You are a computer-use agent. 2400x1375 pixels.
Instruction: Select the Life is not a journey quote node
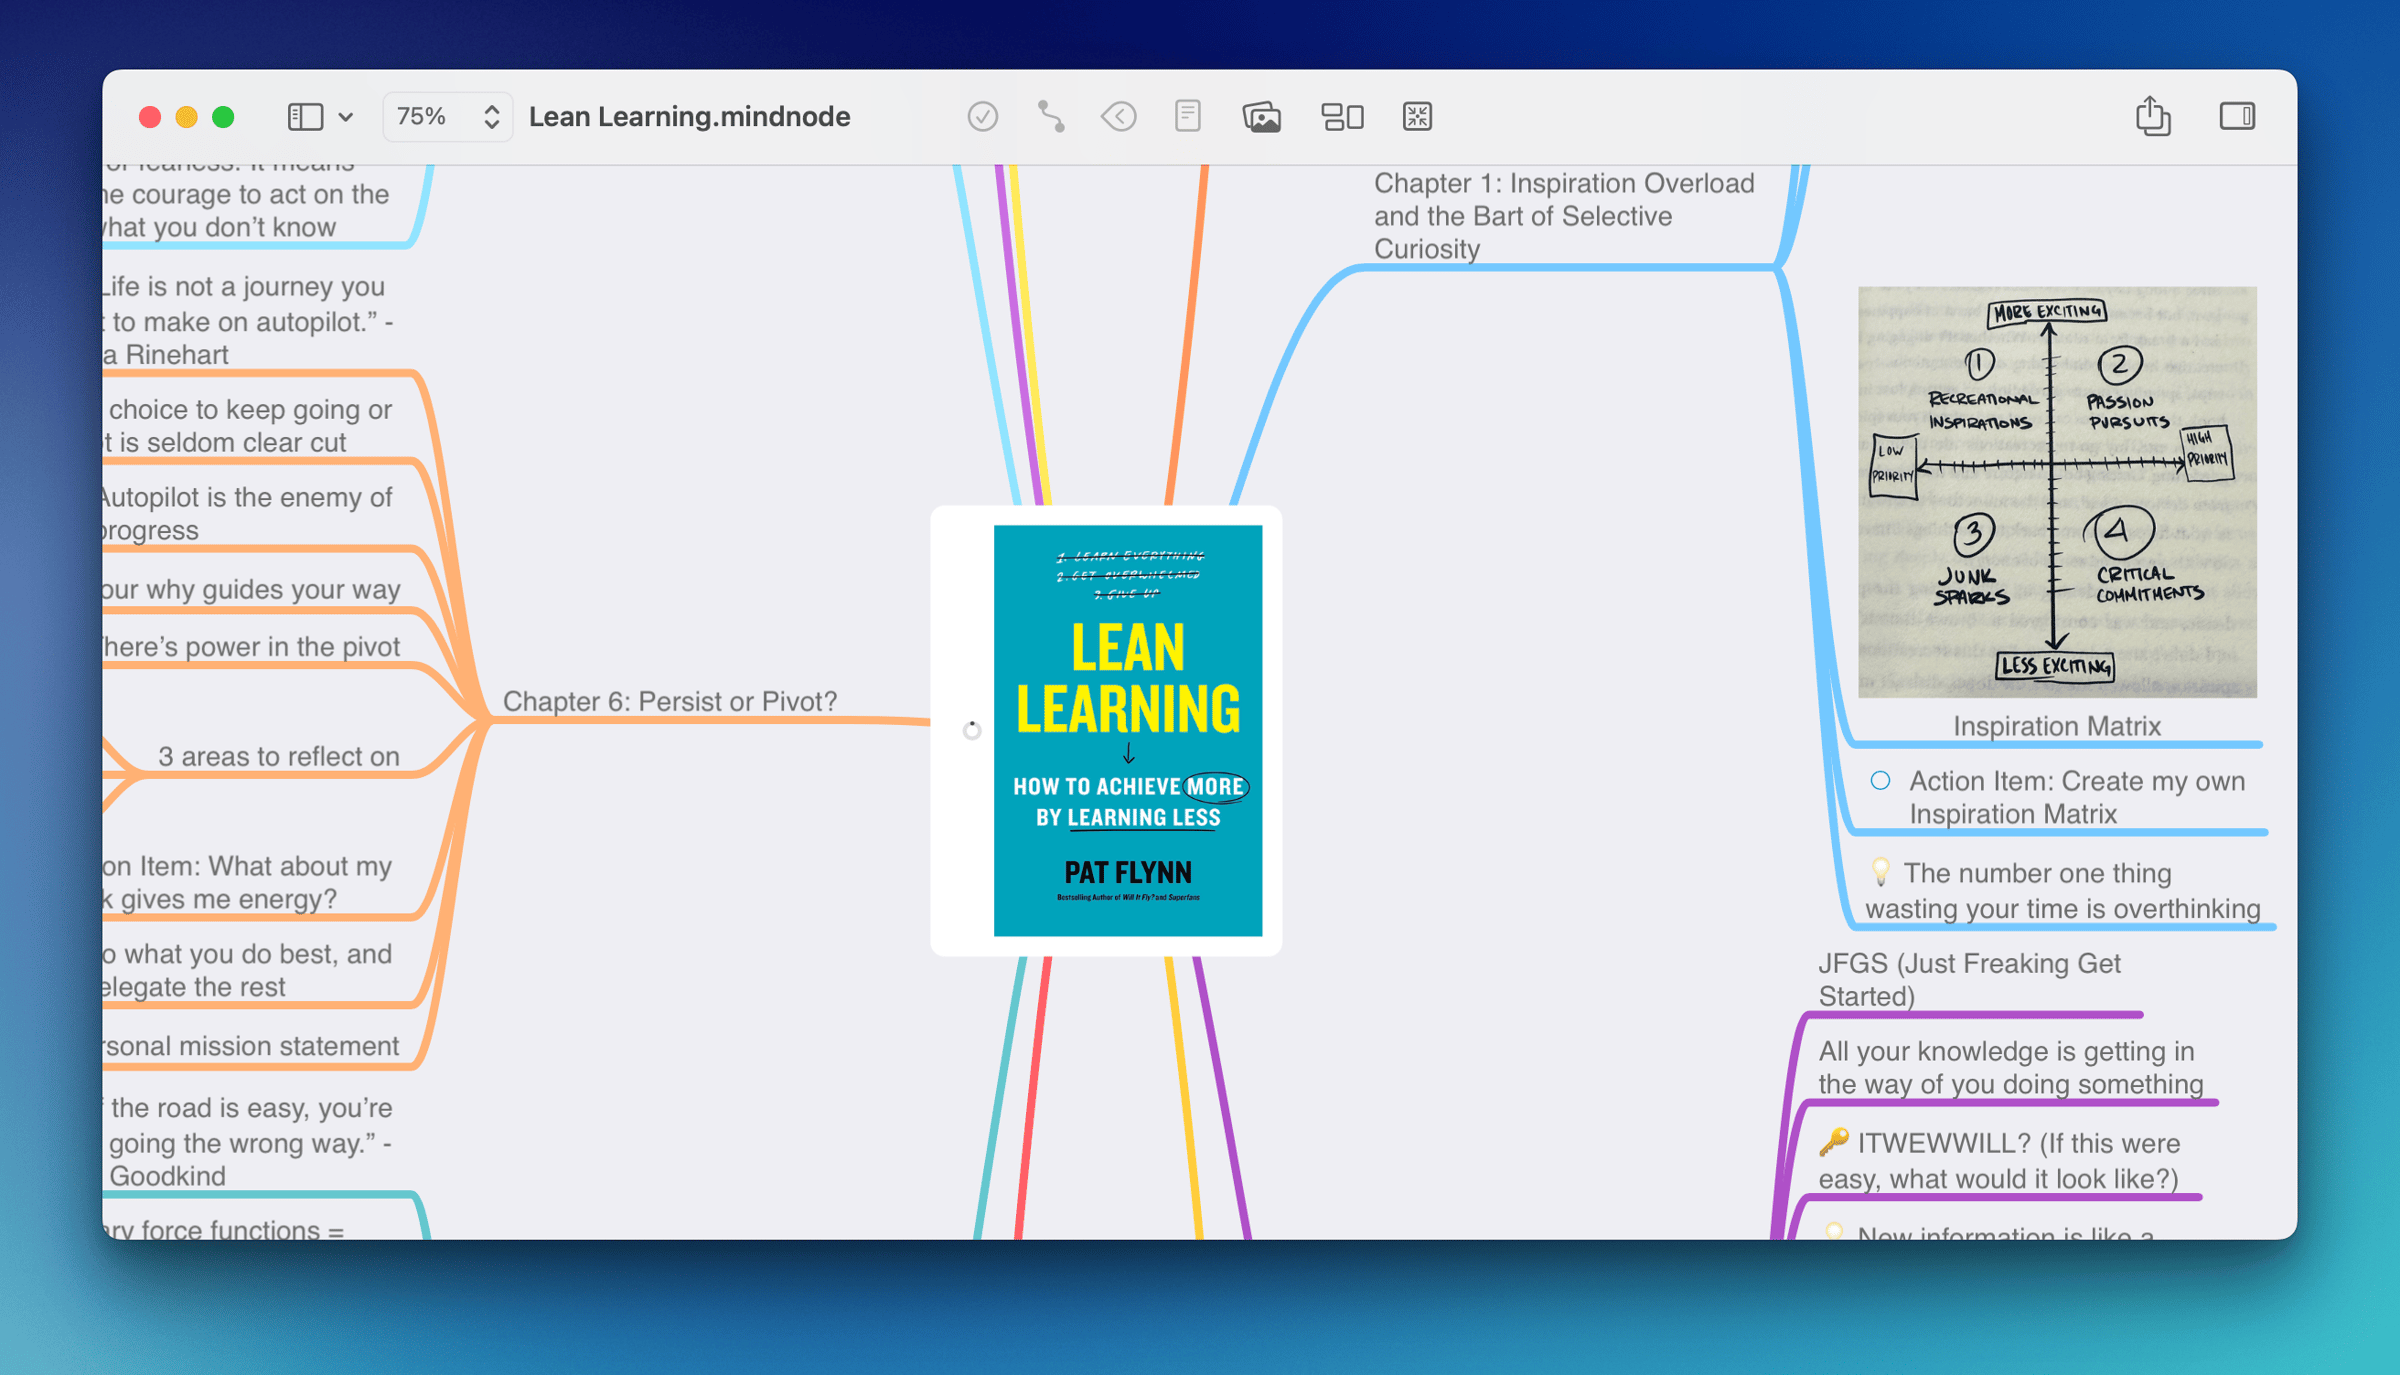coord(248,320)
